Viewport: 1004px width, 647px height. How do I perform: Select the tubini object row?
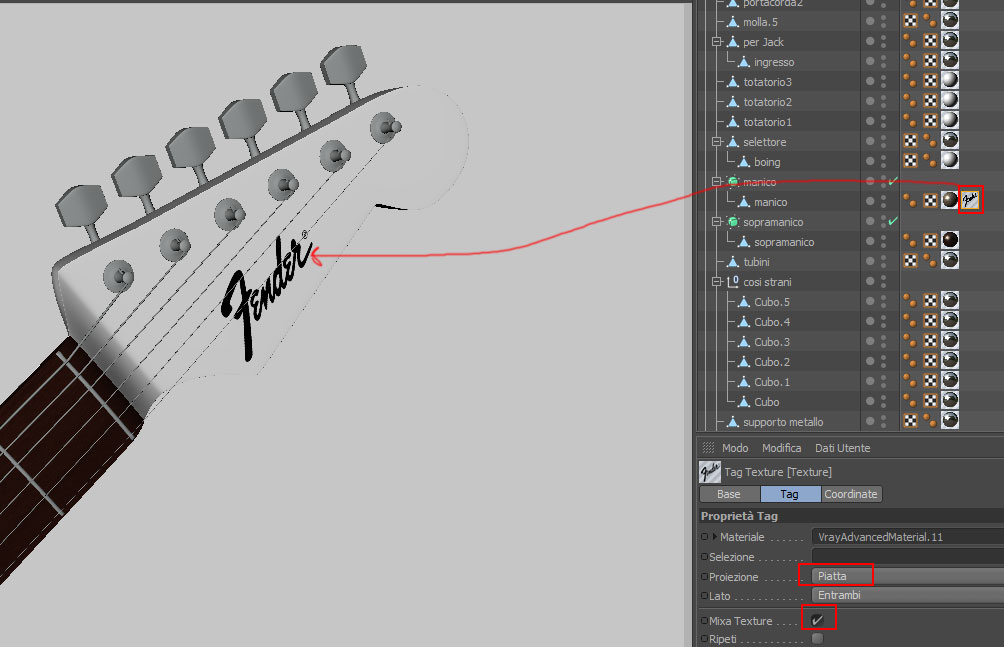(x=756, y=262)
